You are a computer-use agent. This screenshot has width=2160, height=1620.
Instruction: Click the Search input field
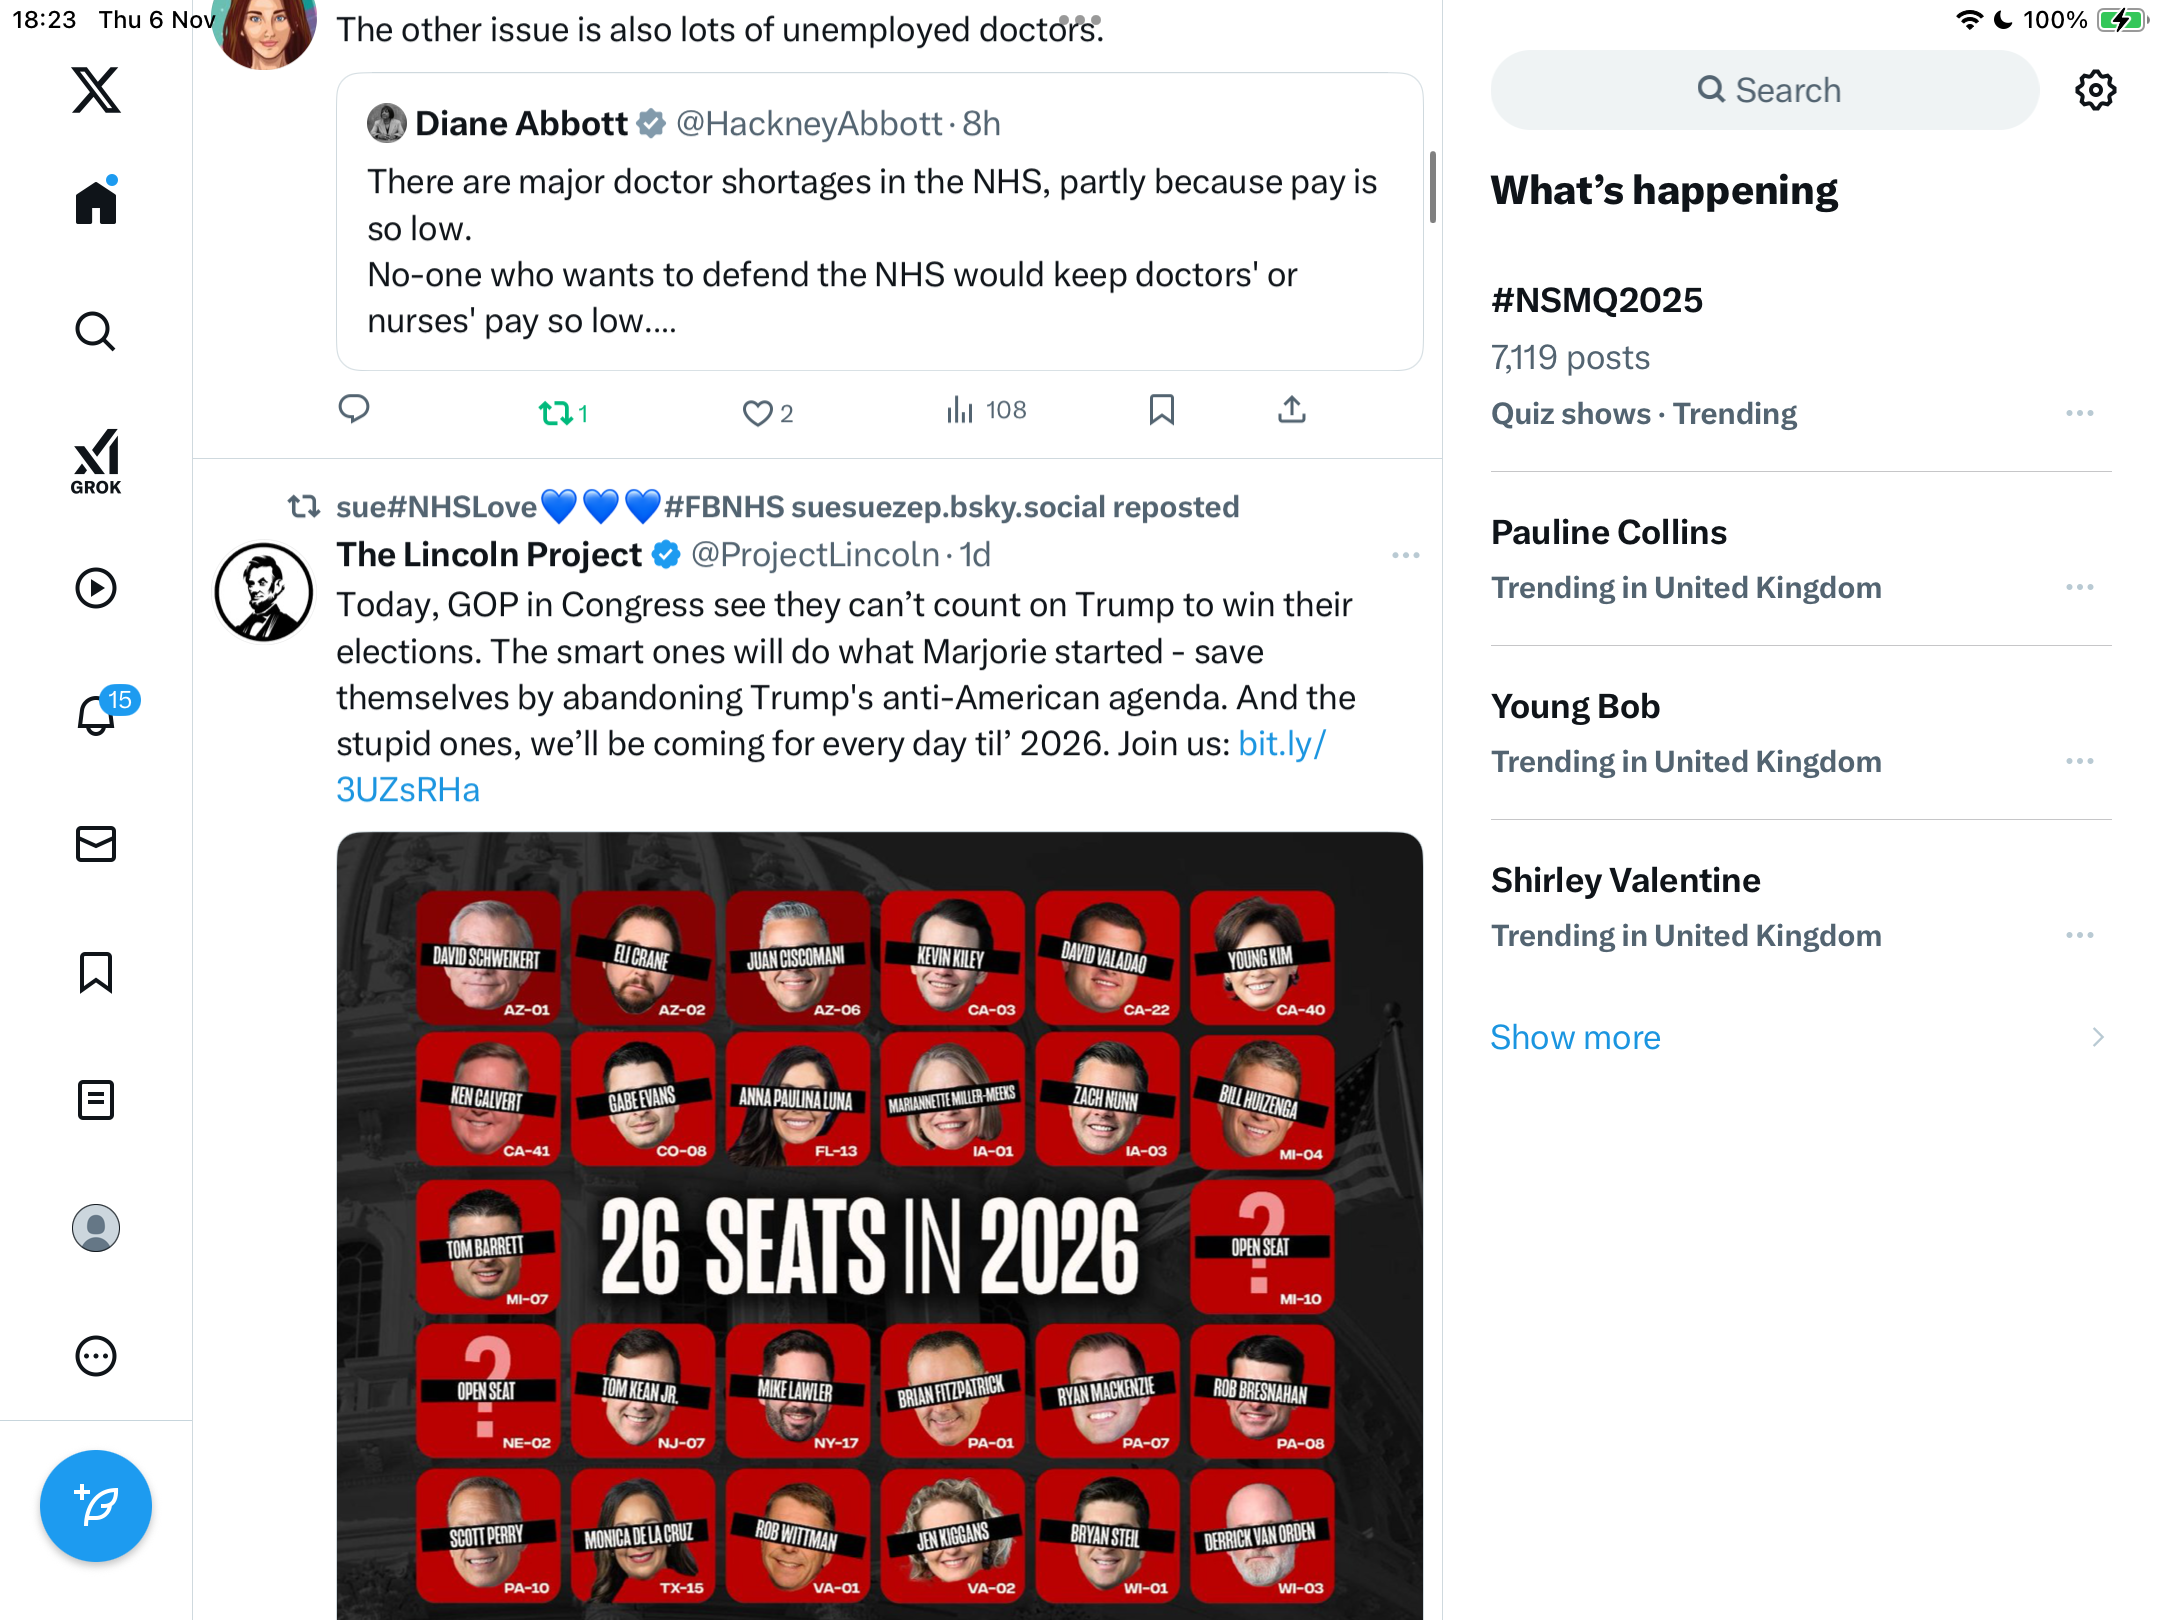click(x=1765, y=90)
